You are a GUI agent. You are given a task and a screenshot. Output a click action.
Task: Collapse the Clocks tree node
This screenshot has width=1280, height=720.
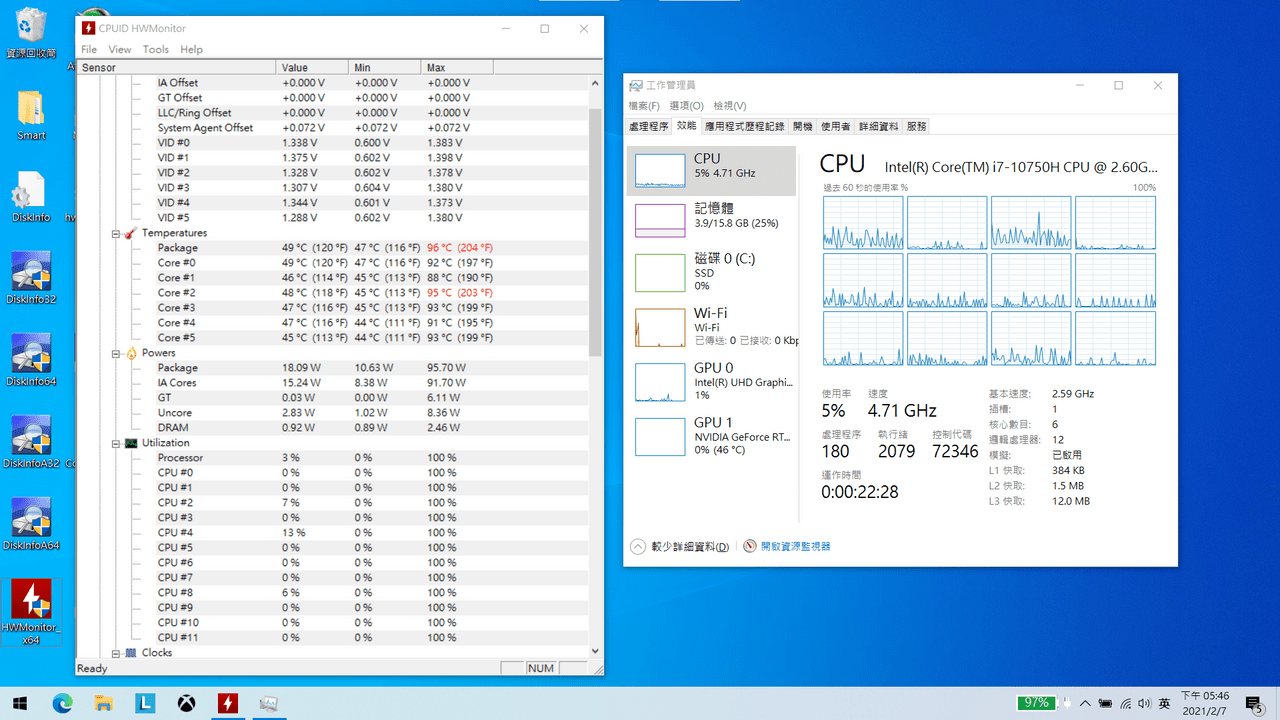116,653
